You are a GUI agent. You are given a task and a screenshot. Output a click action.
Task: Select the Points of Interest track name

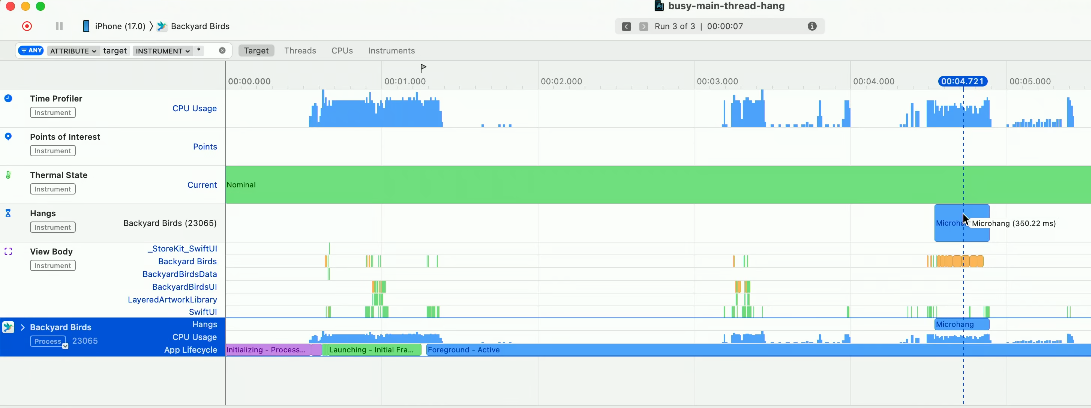tap(65, 137)
